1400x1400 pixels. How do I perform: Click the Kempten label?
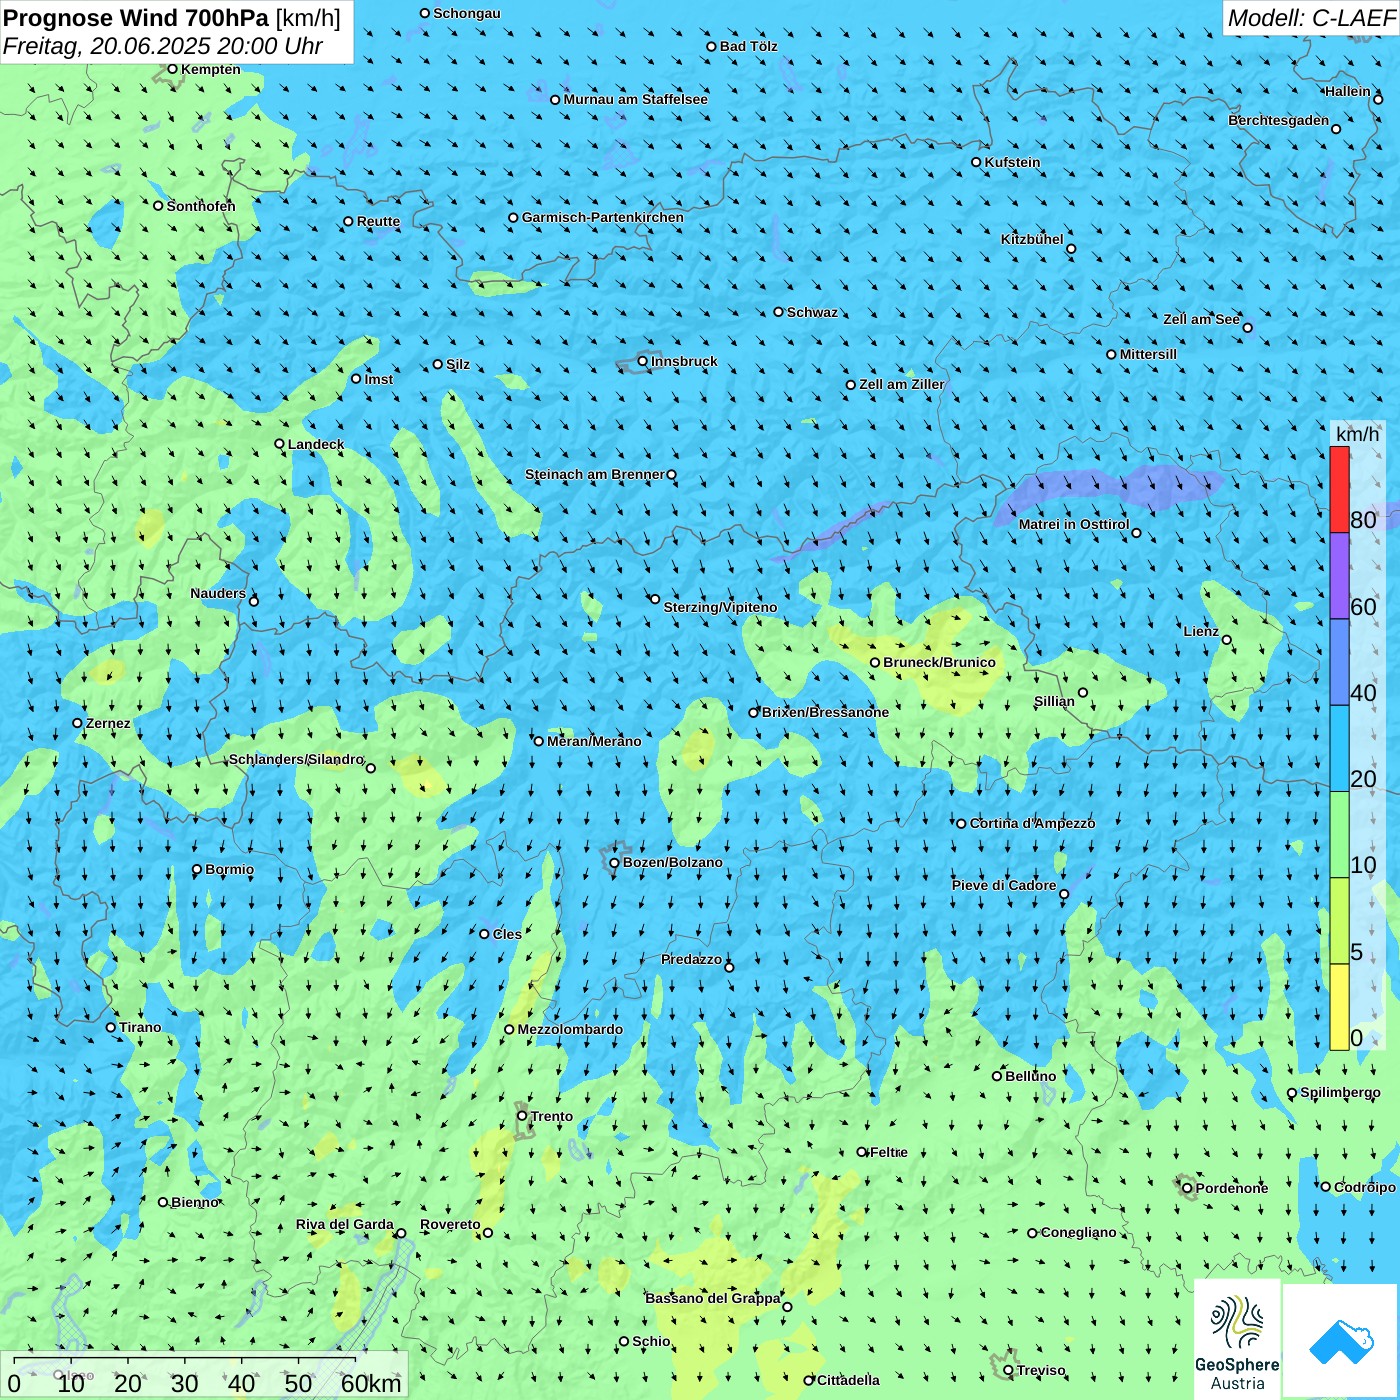210,69
